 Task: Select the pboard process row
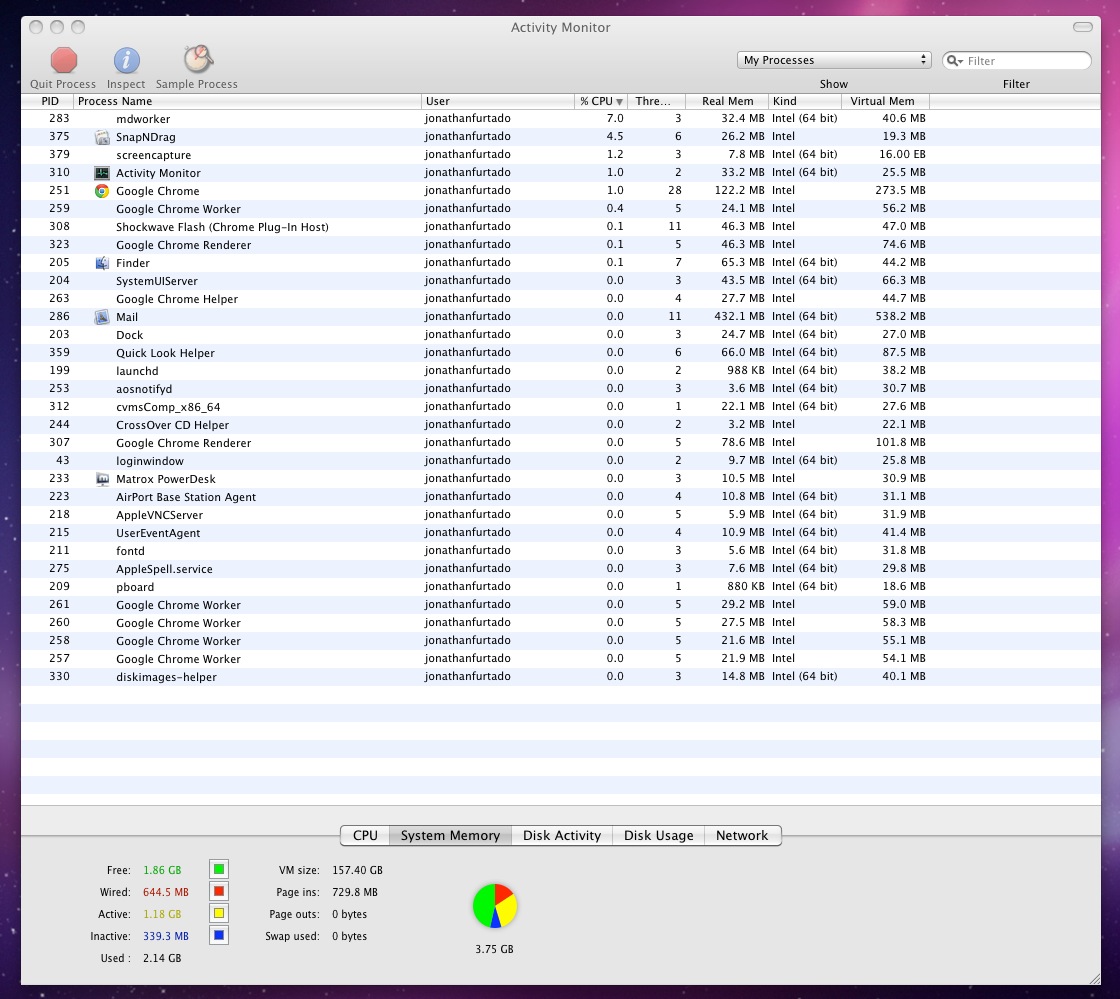pos(561,587)
